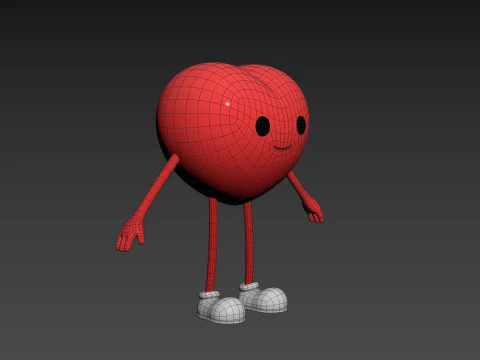Select the smaller hand on the right side

pos(314,210)
